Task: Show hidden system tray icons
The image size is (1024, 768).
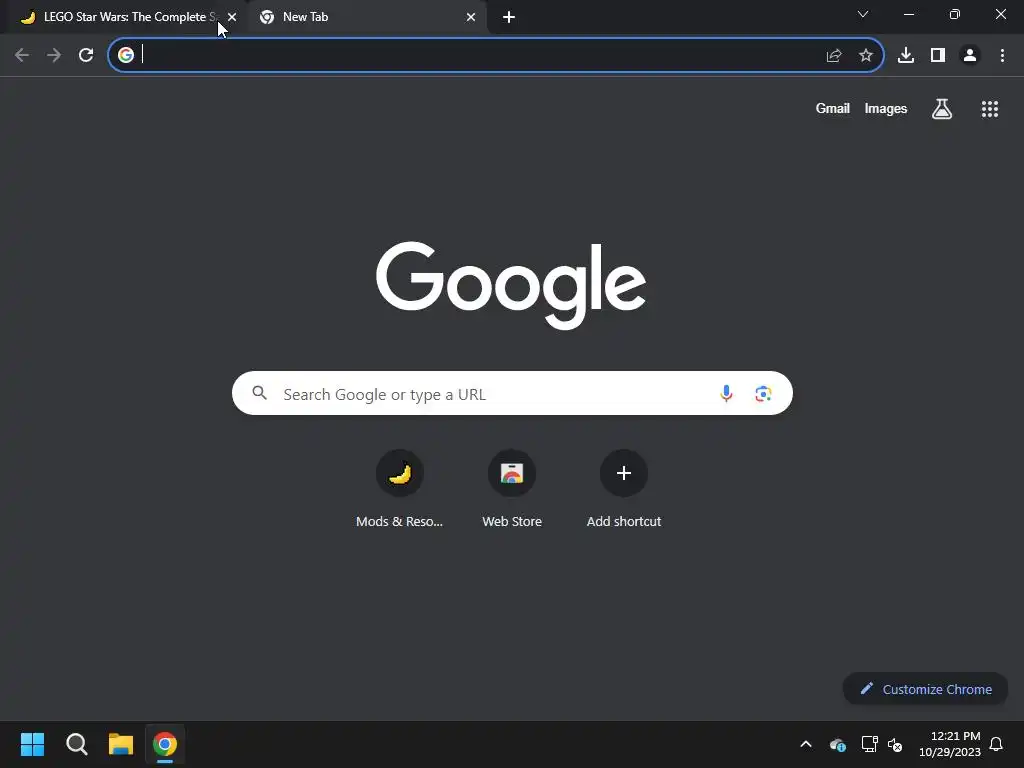Action: pyautogui.click(x=806, y=744)
